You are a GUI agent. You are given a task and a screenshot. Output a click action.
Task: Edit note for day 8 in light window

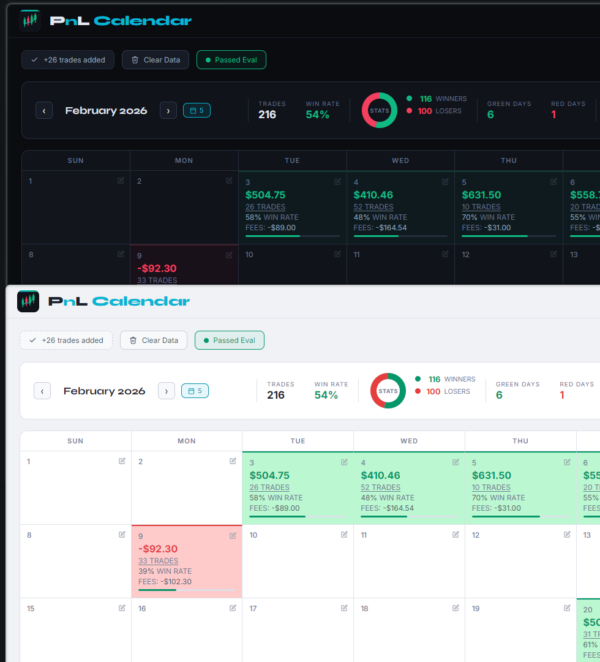pos(122,534)
